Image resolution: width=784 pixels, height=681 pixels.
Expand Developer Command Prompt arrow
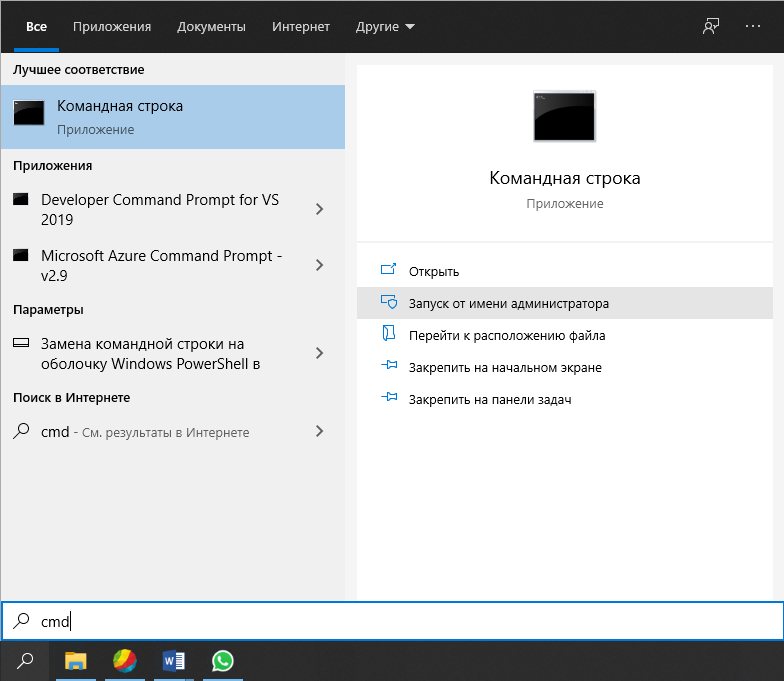[x=320, y=209]
